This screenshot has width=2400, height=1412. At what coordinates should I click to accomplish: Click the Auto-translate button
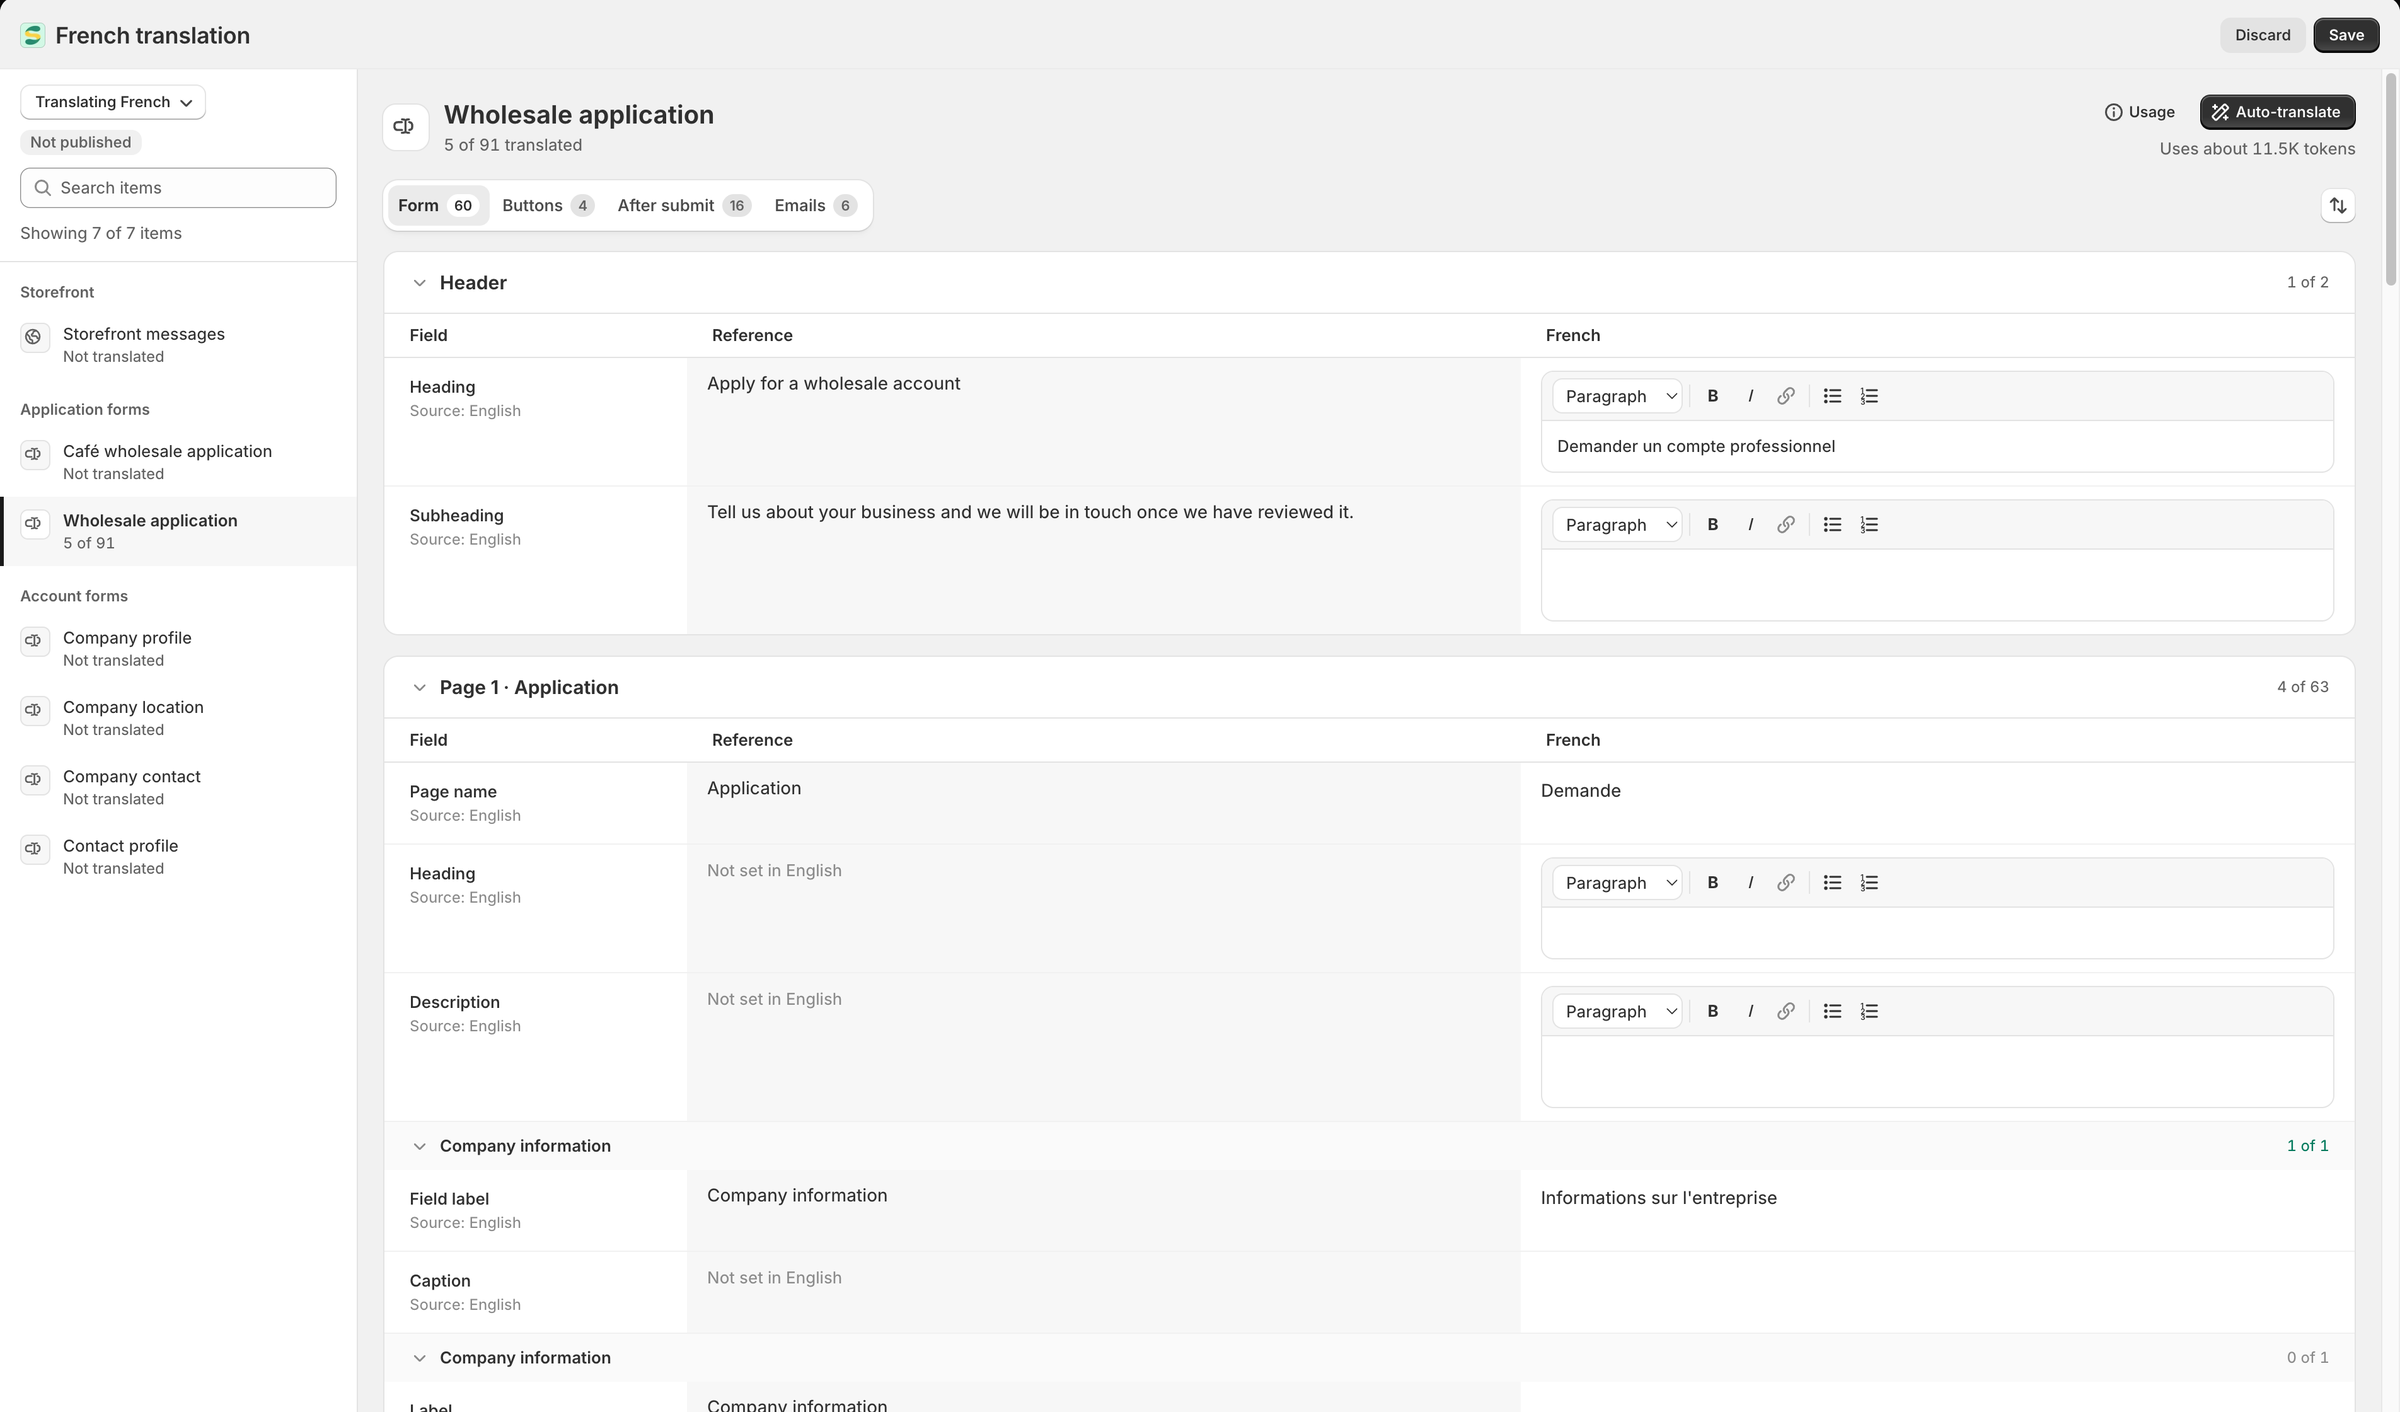[2277, 112]
